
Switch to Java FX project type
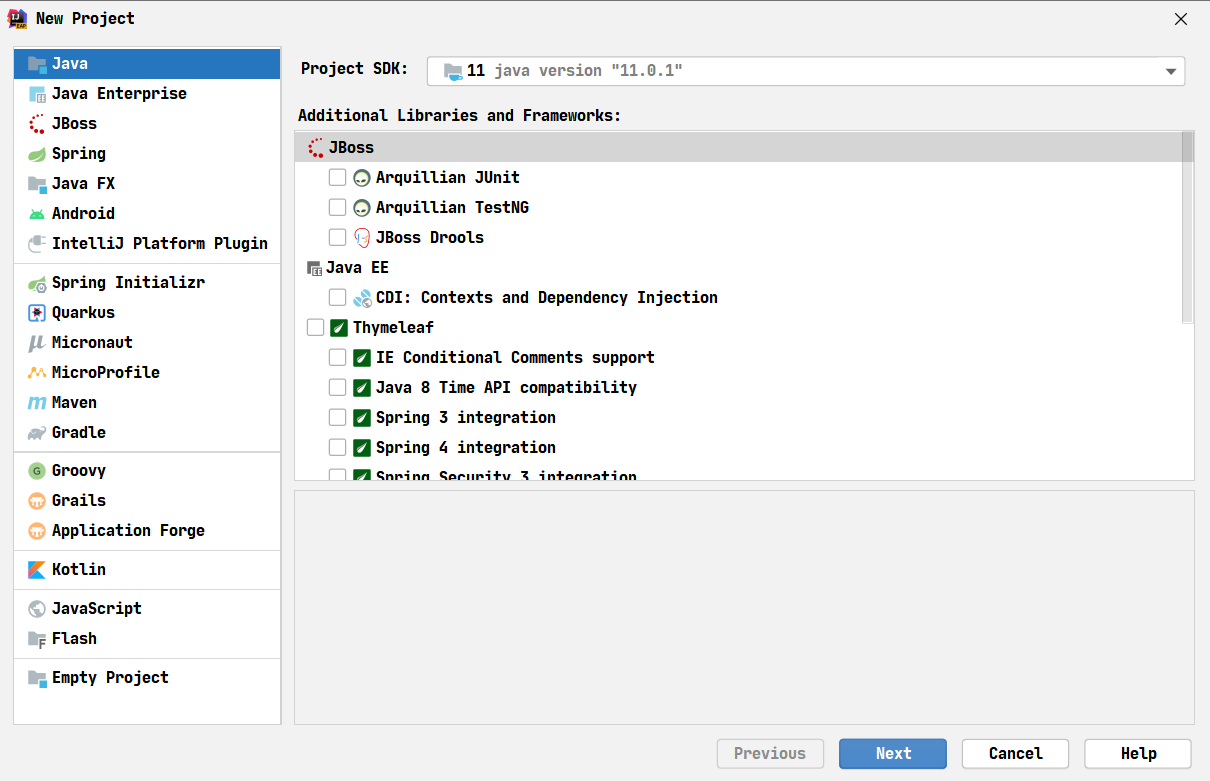147,184
